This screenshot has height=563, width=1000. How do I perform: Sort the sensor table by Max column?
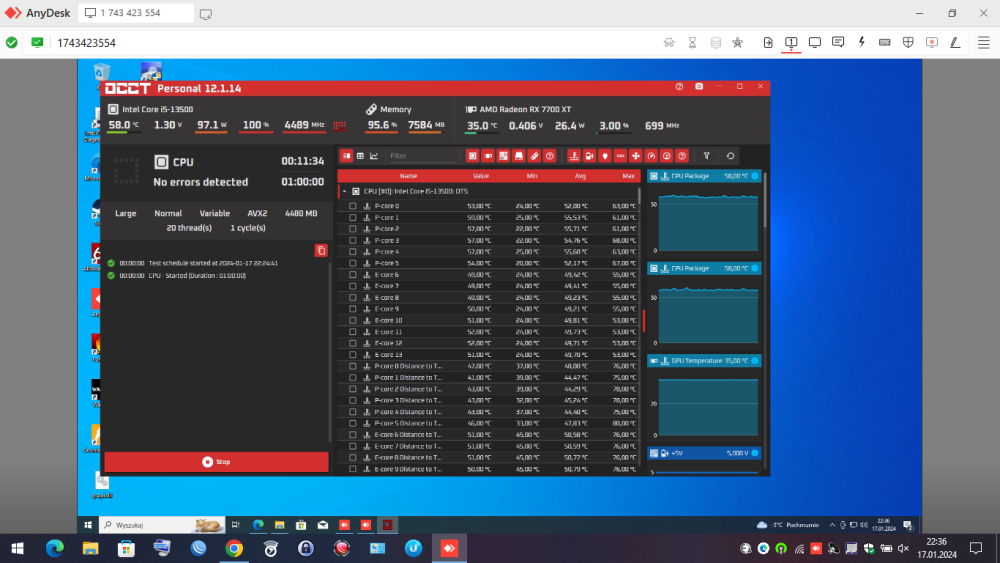coord(628,176)
